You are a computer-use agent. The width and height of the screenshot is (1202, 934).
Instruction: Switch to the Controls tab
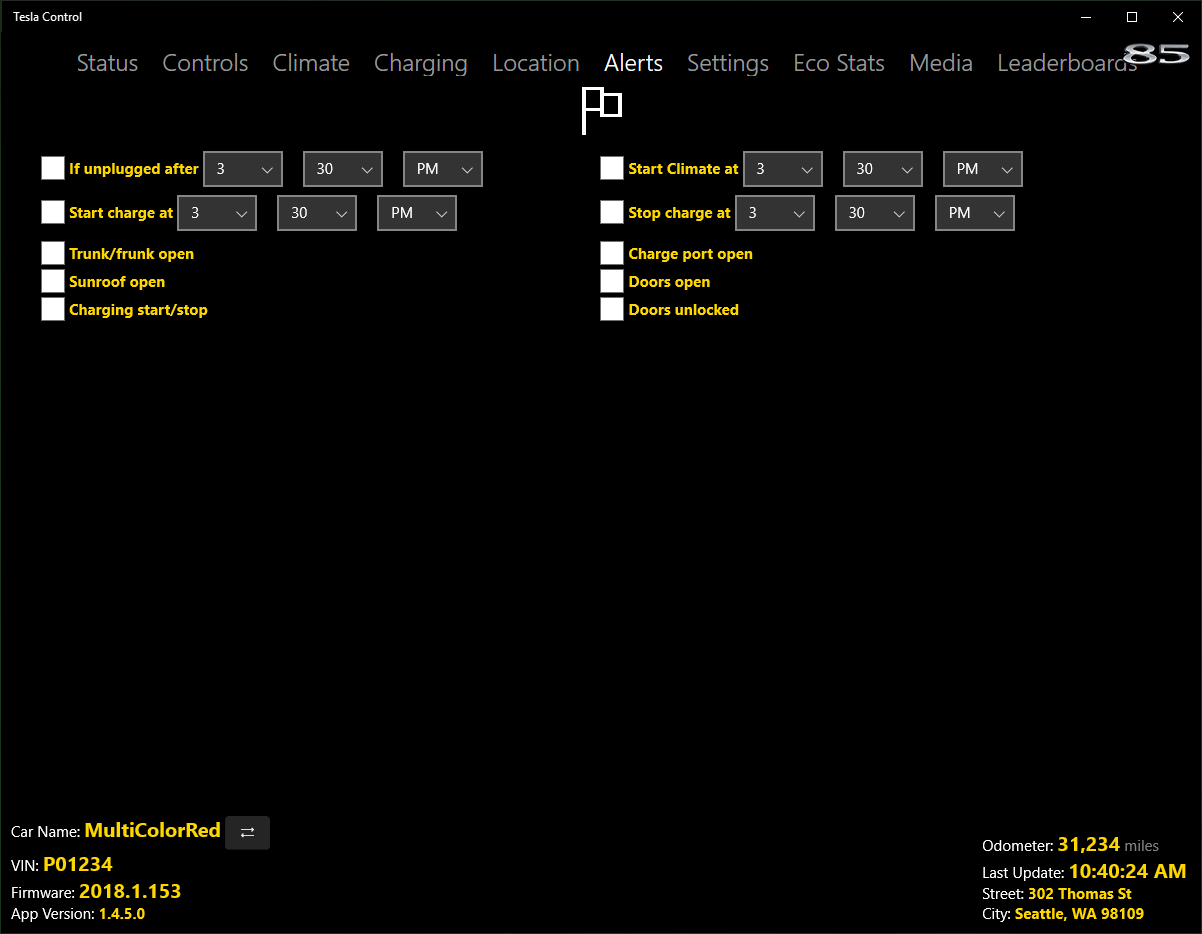[205, 63]
